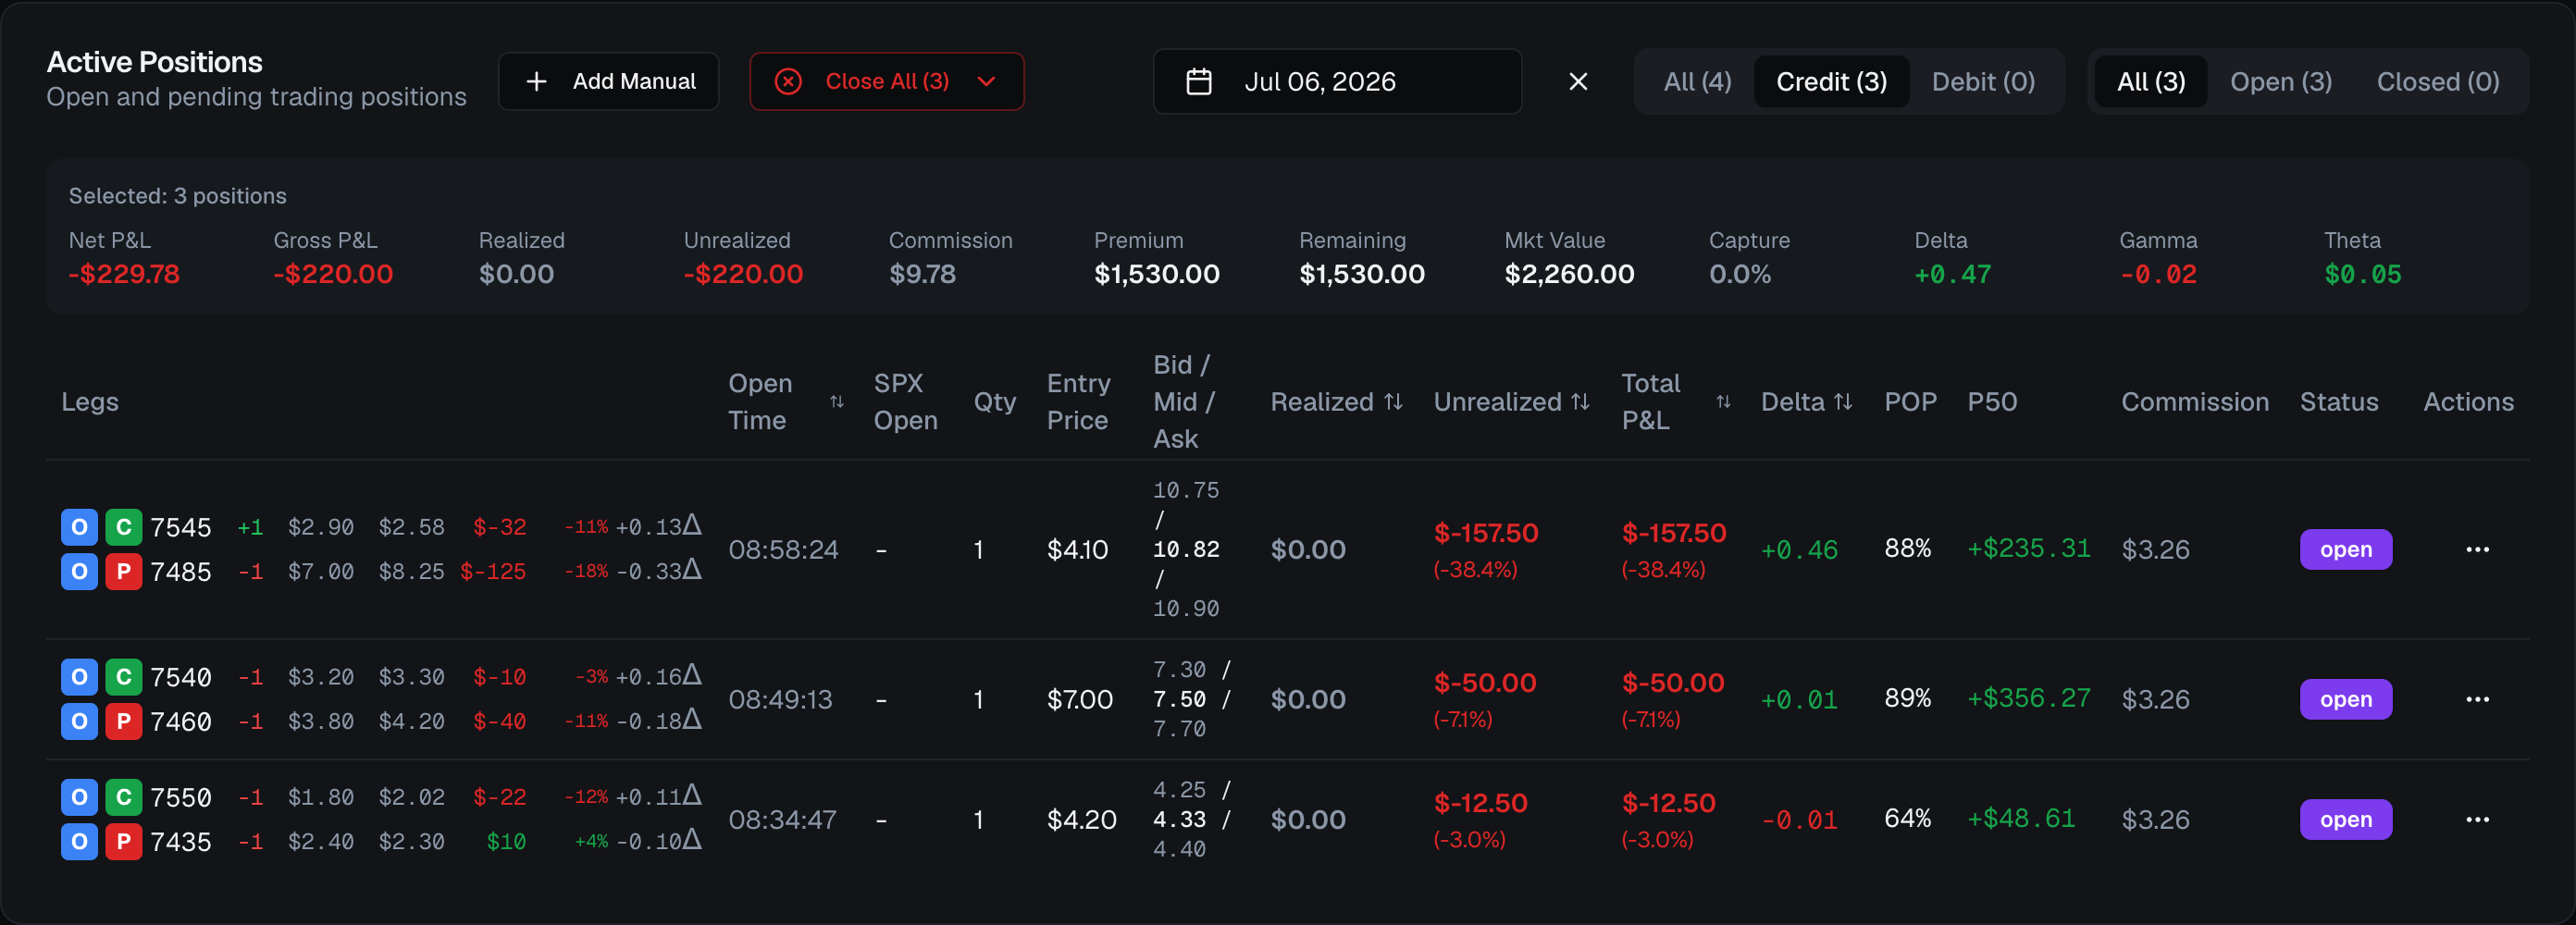Click the unrealized value $-157.50
Viewport: 2576px width, 925px height.
(1486, 533)
